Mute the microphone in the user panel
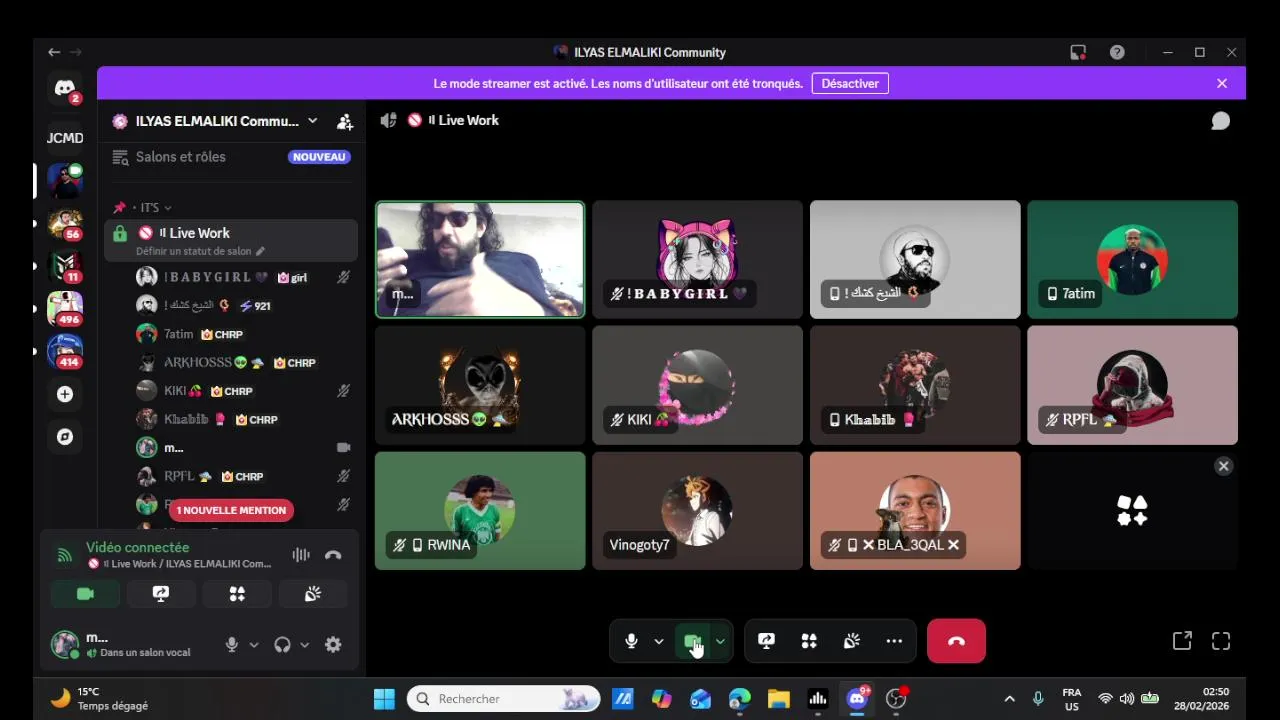The image size is (1280, 720). (232, 645)
